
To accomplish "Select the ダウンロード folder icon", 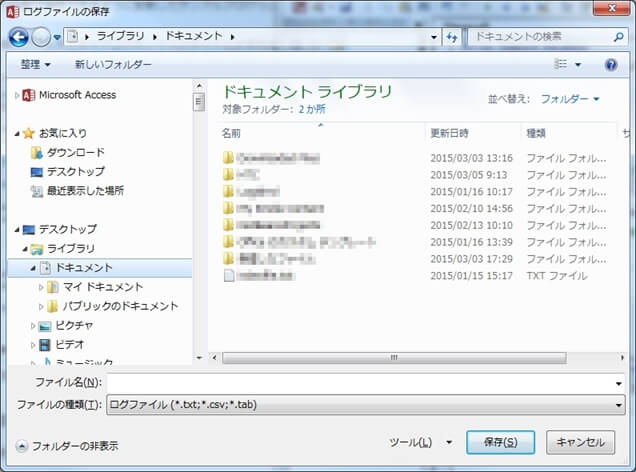I will pyautogui.click(x=37, y=152).
